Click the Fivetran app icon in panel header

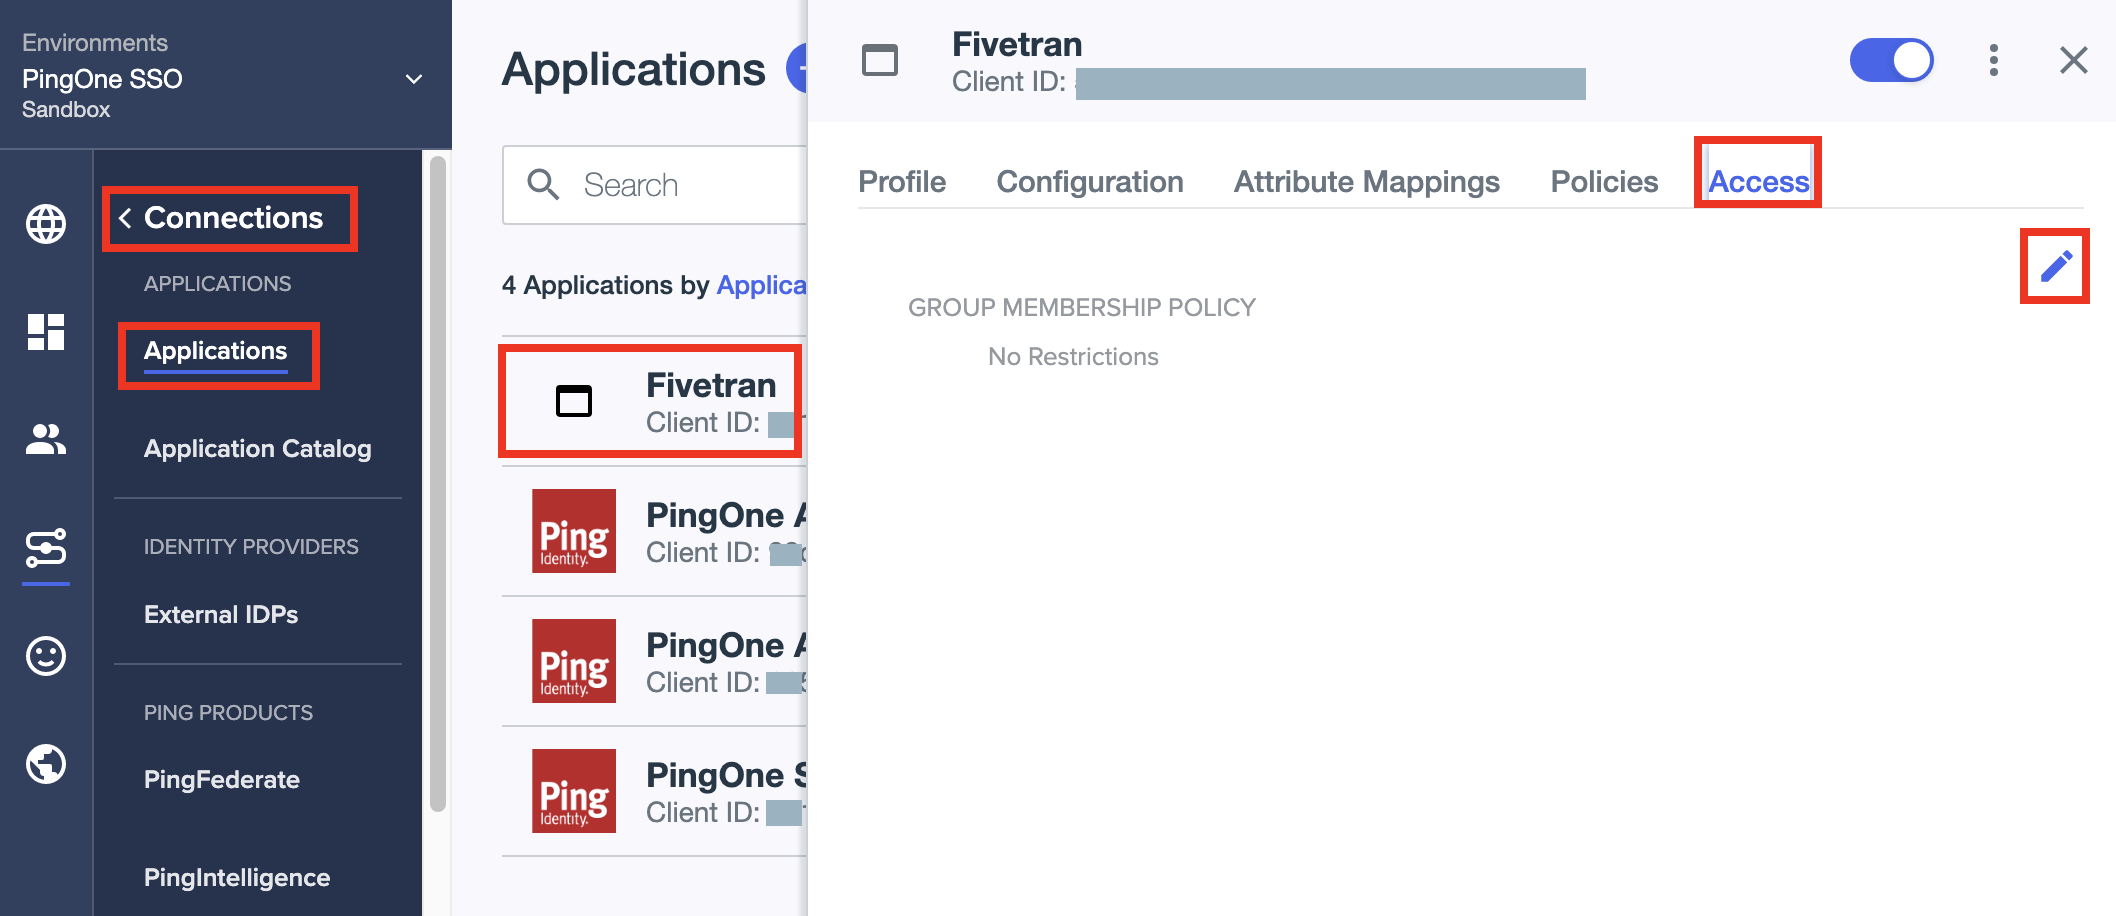coord(880,60)
